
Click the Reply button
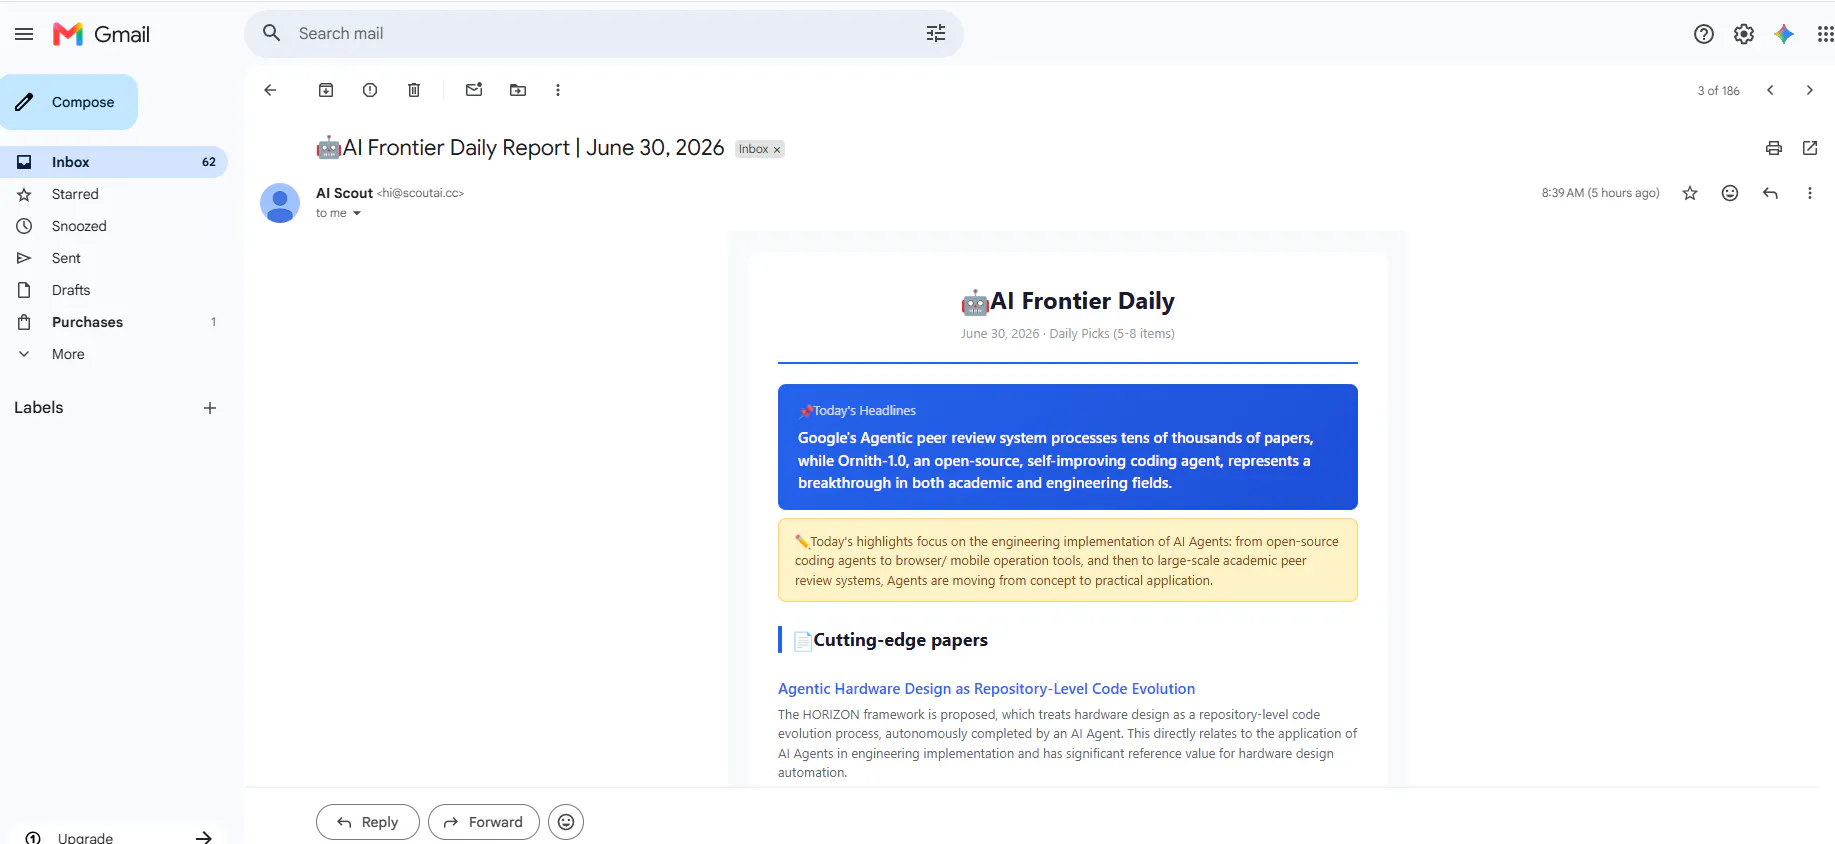(x=368, y=822)
